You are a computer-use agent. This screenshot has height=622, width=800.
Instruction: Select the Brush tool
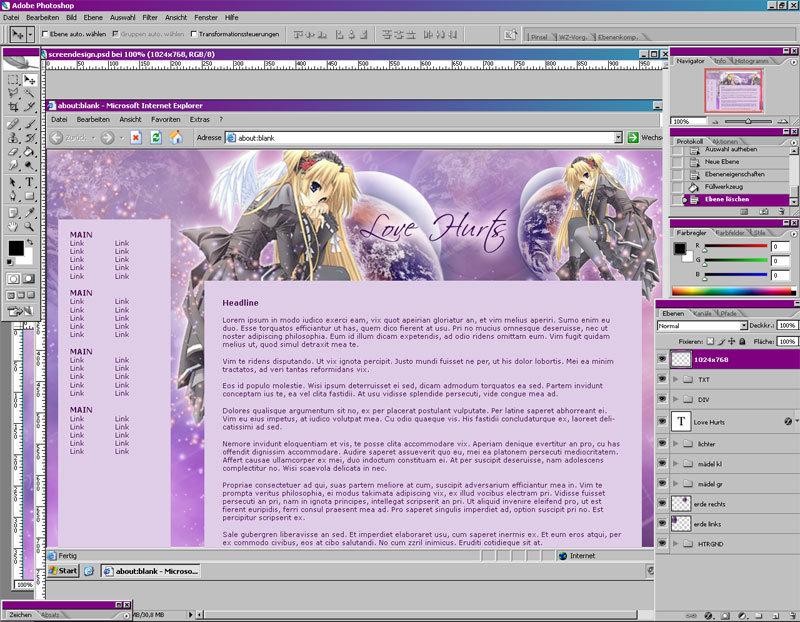[29, 124]
